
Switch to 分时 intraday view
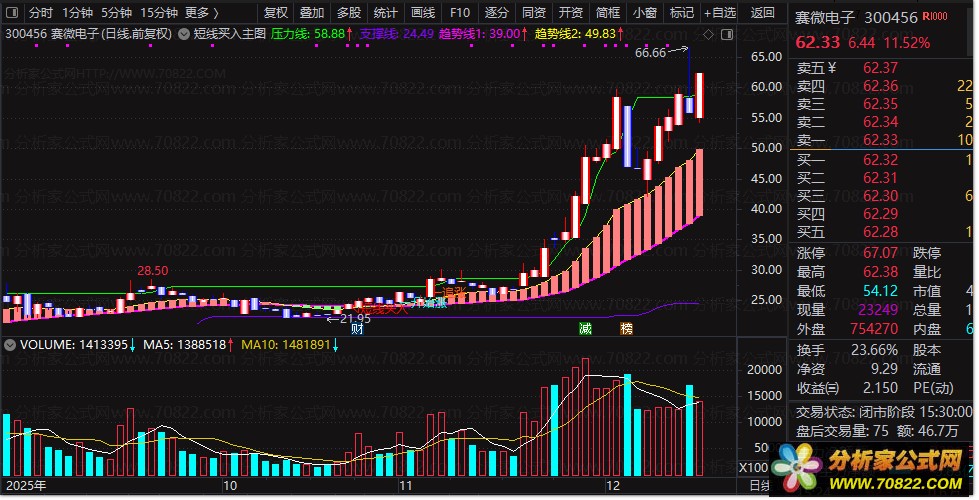tap(41, 12)
